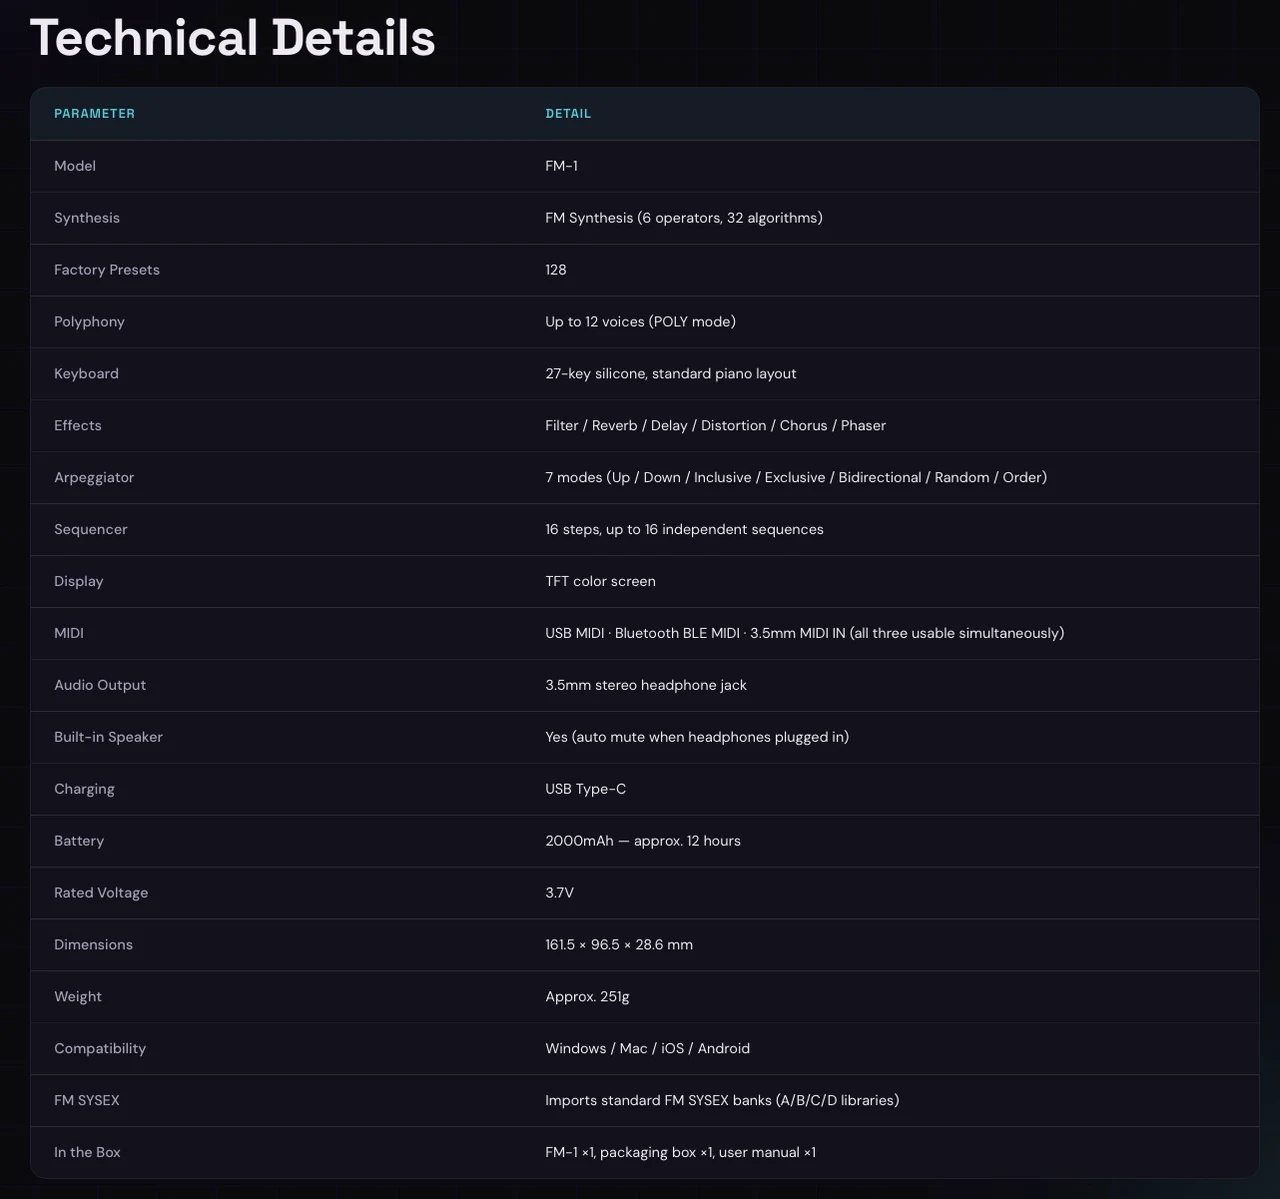Click the 'Approx. 251g' value
The height and width of the screenshot is (1199, 1280).
pyautogui.click(x=587, y=998)
